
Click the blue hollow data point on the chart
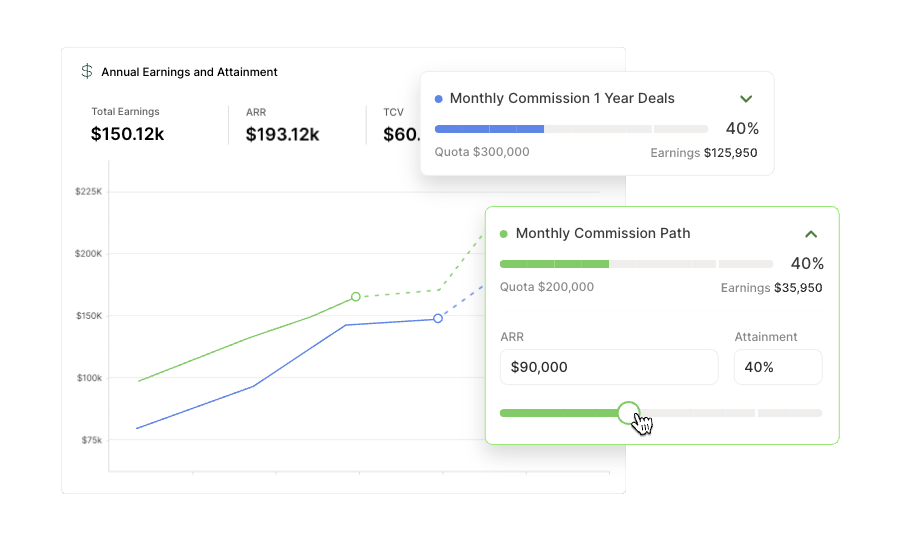pyautogui.click(x=438, y=318)
